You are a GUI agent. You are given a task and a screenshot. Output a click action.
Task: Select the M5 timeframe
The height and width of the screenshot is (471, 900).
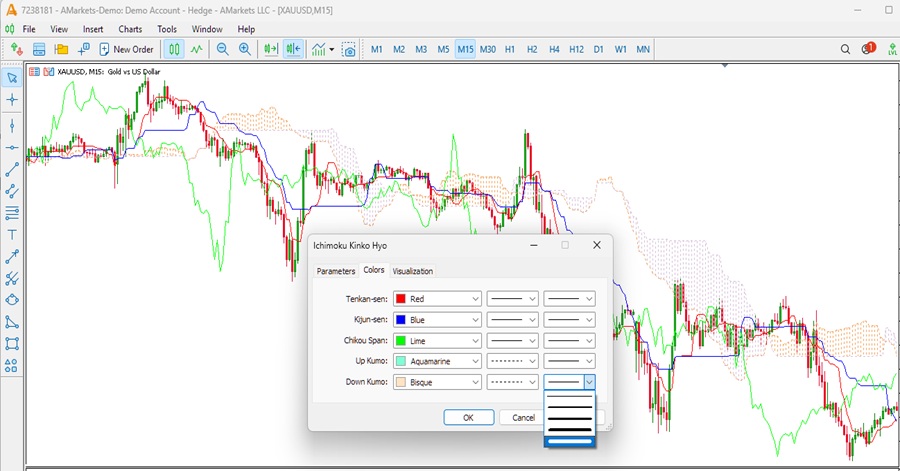[x=443, y=49]
